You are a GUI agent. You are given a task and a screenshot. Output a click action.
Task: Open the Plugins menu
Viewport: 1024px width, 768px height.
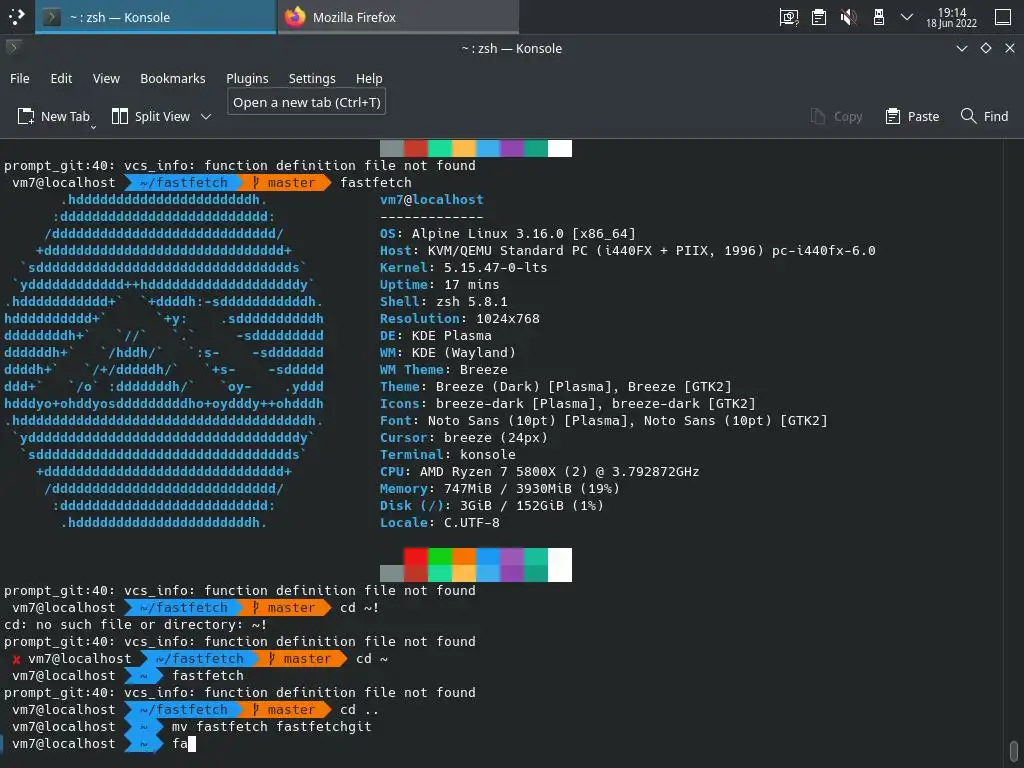coord(247,78)
